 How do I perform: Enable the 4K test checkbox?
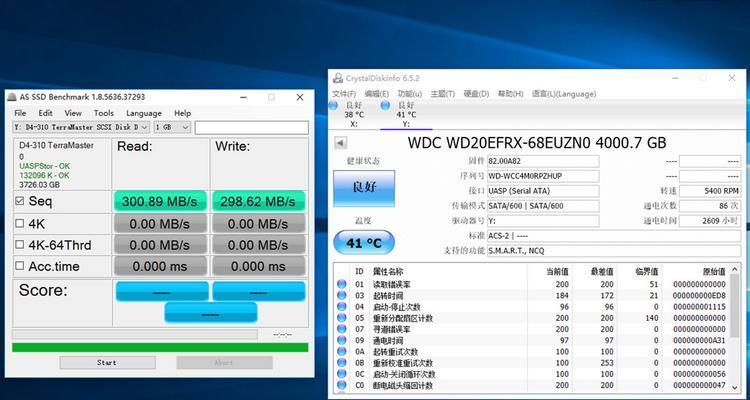(20, 223)
